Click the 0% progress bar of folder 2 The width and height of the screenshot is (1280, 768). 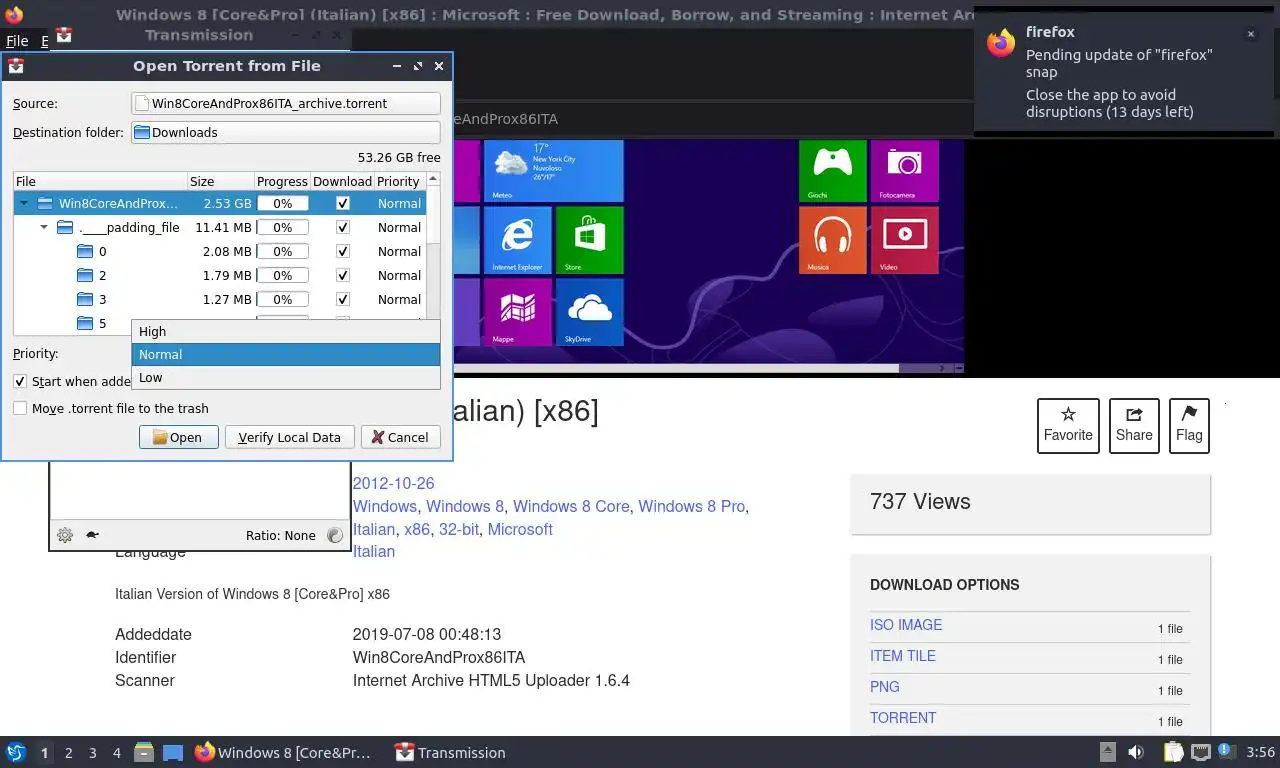point(283,275)
